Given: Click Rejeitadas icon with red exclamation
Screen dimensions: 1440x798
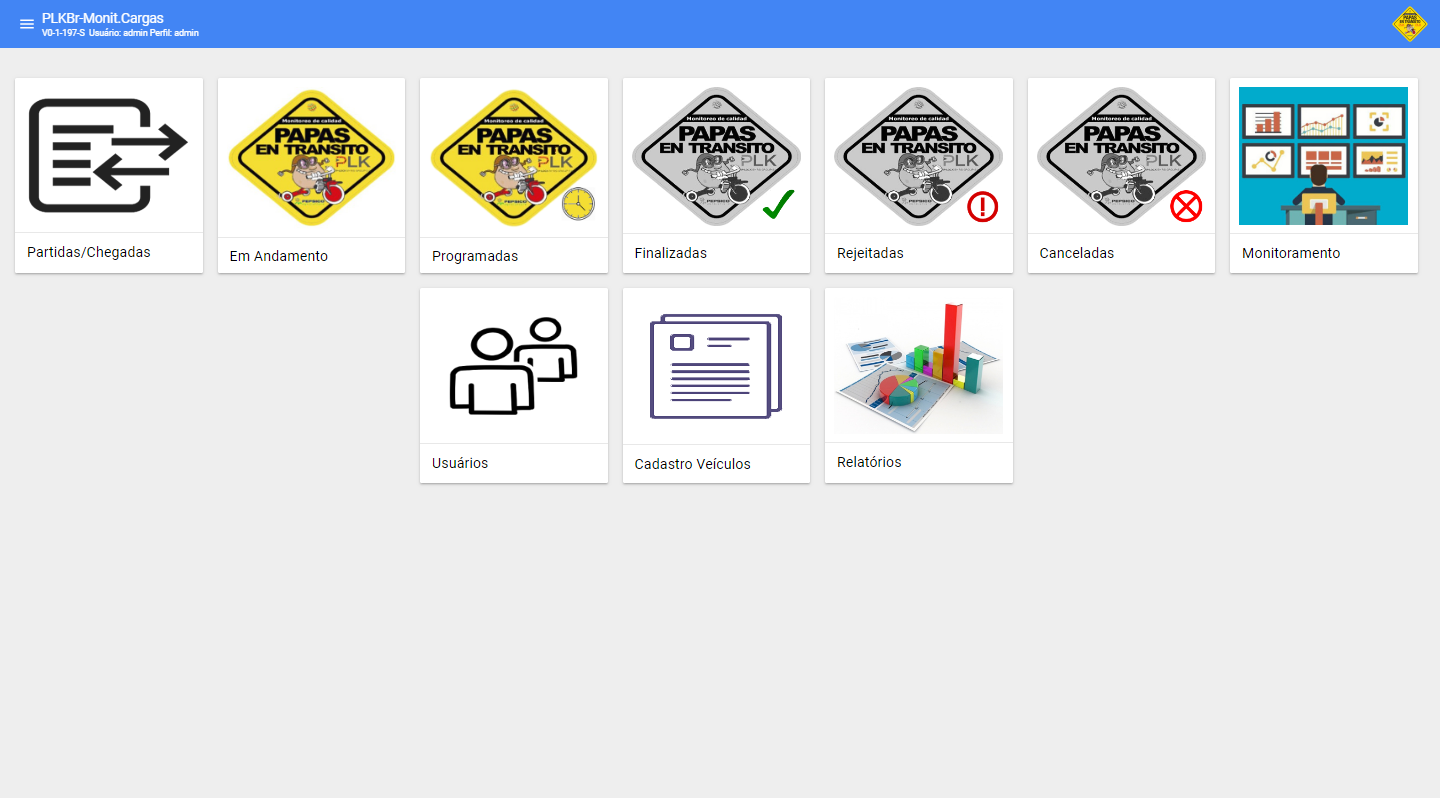Looking at the screenshot, I should pyautogui.click(x=918, y=155).
